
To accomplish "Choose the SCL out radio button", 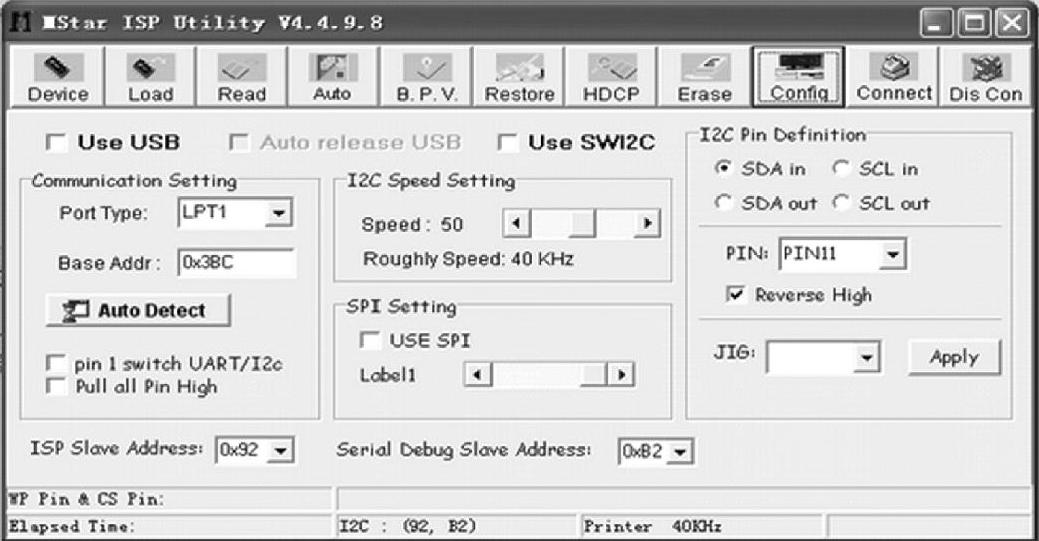I will coord(841,202).
